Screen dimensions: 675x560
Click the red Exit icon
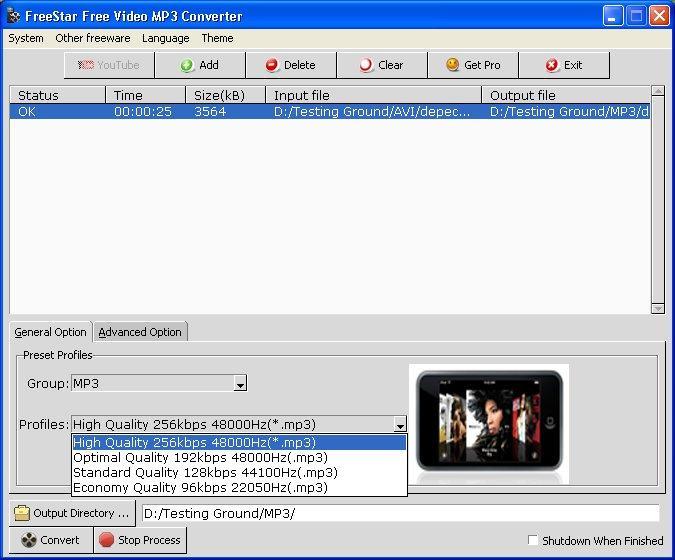click(551, 65)
